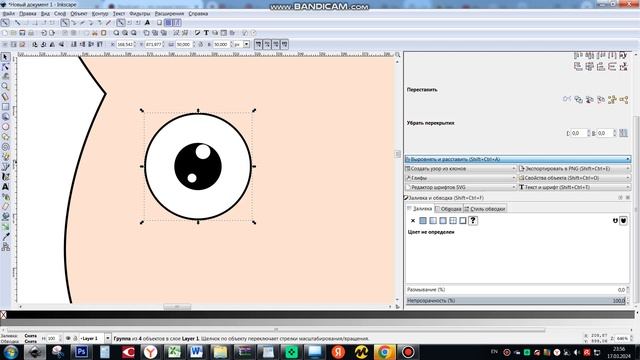Expand the 'Текст и шрифт' panel

[574, 187]
